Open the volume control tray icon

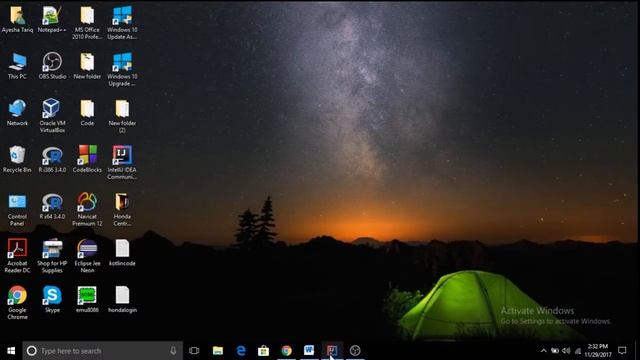(566, 351)
